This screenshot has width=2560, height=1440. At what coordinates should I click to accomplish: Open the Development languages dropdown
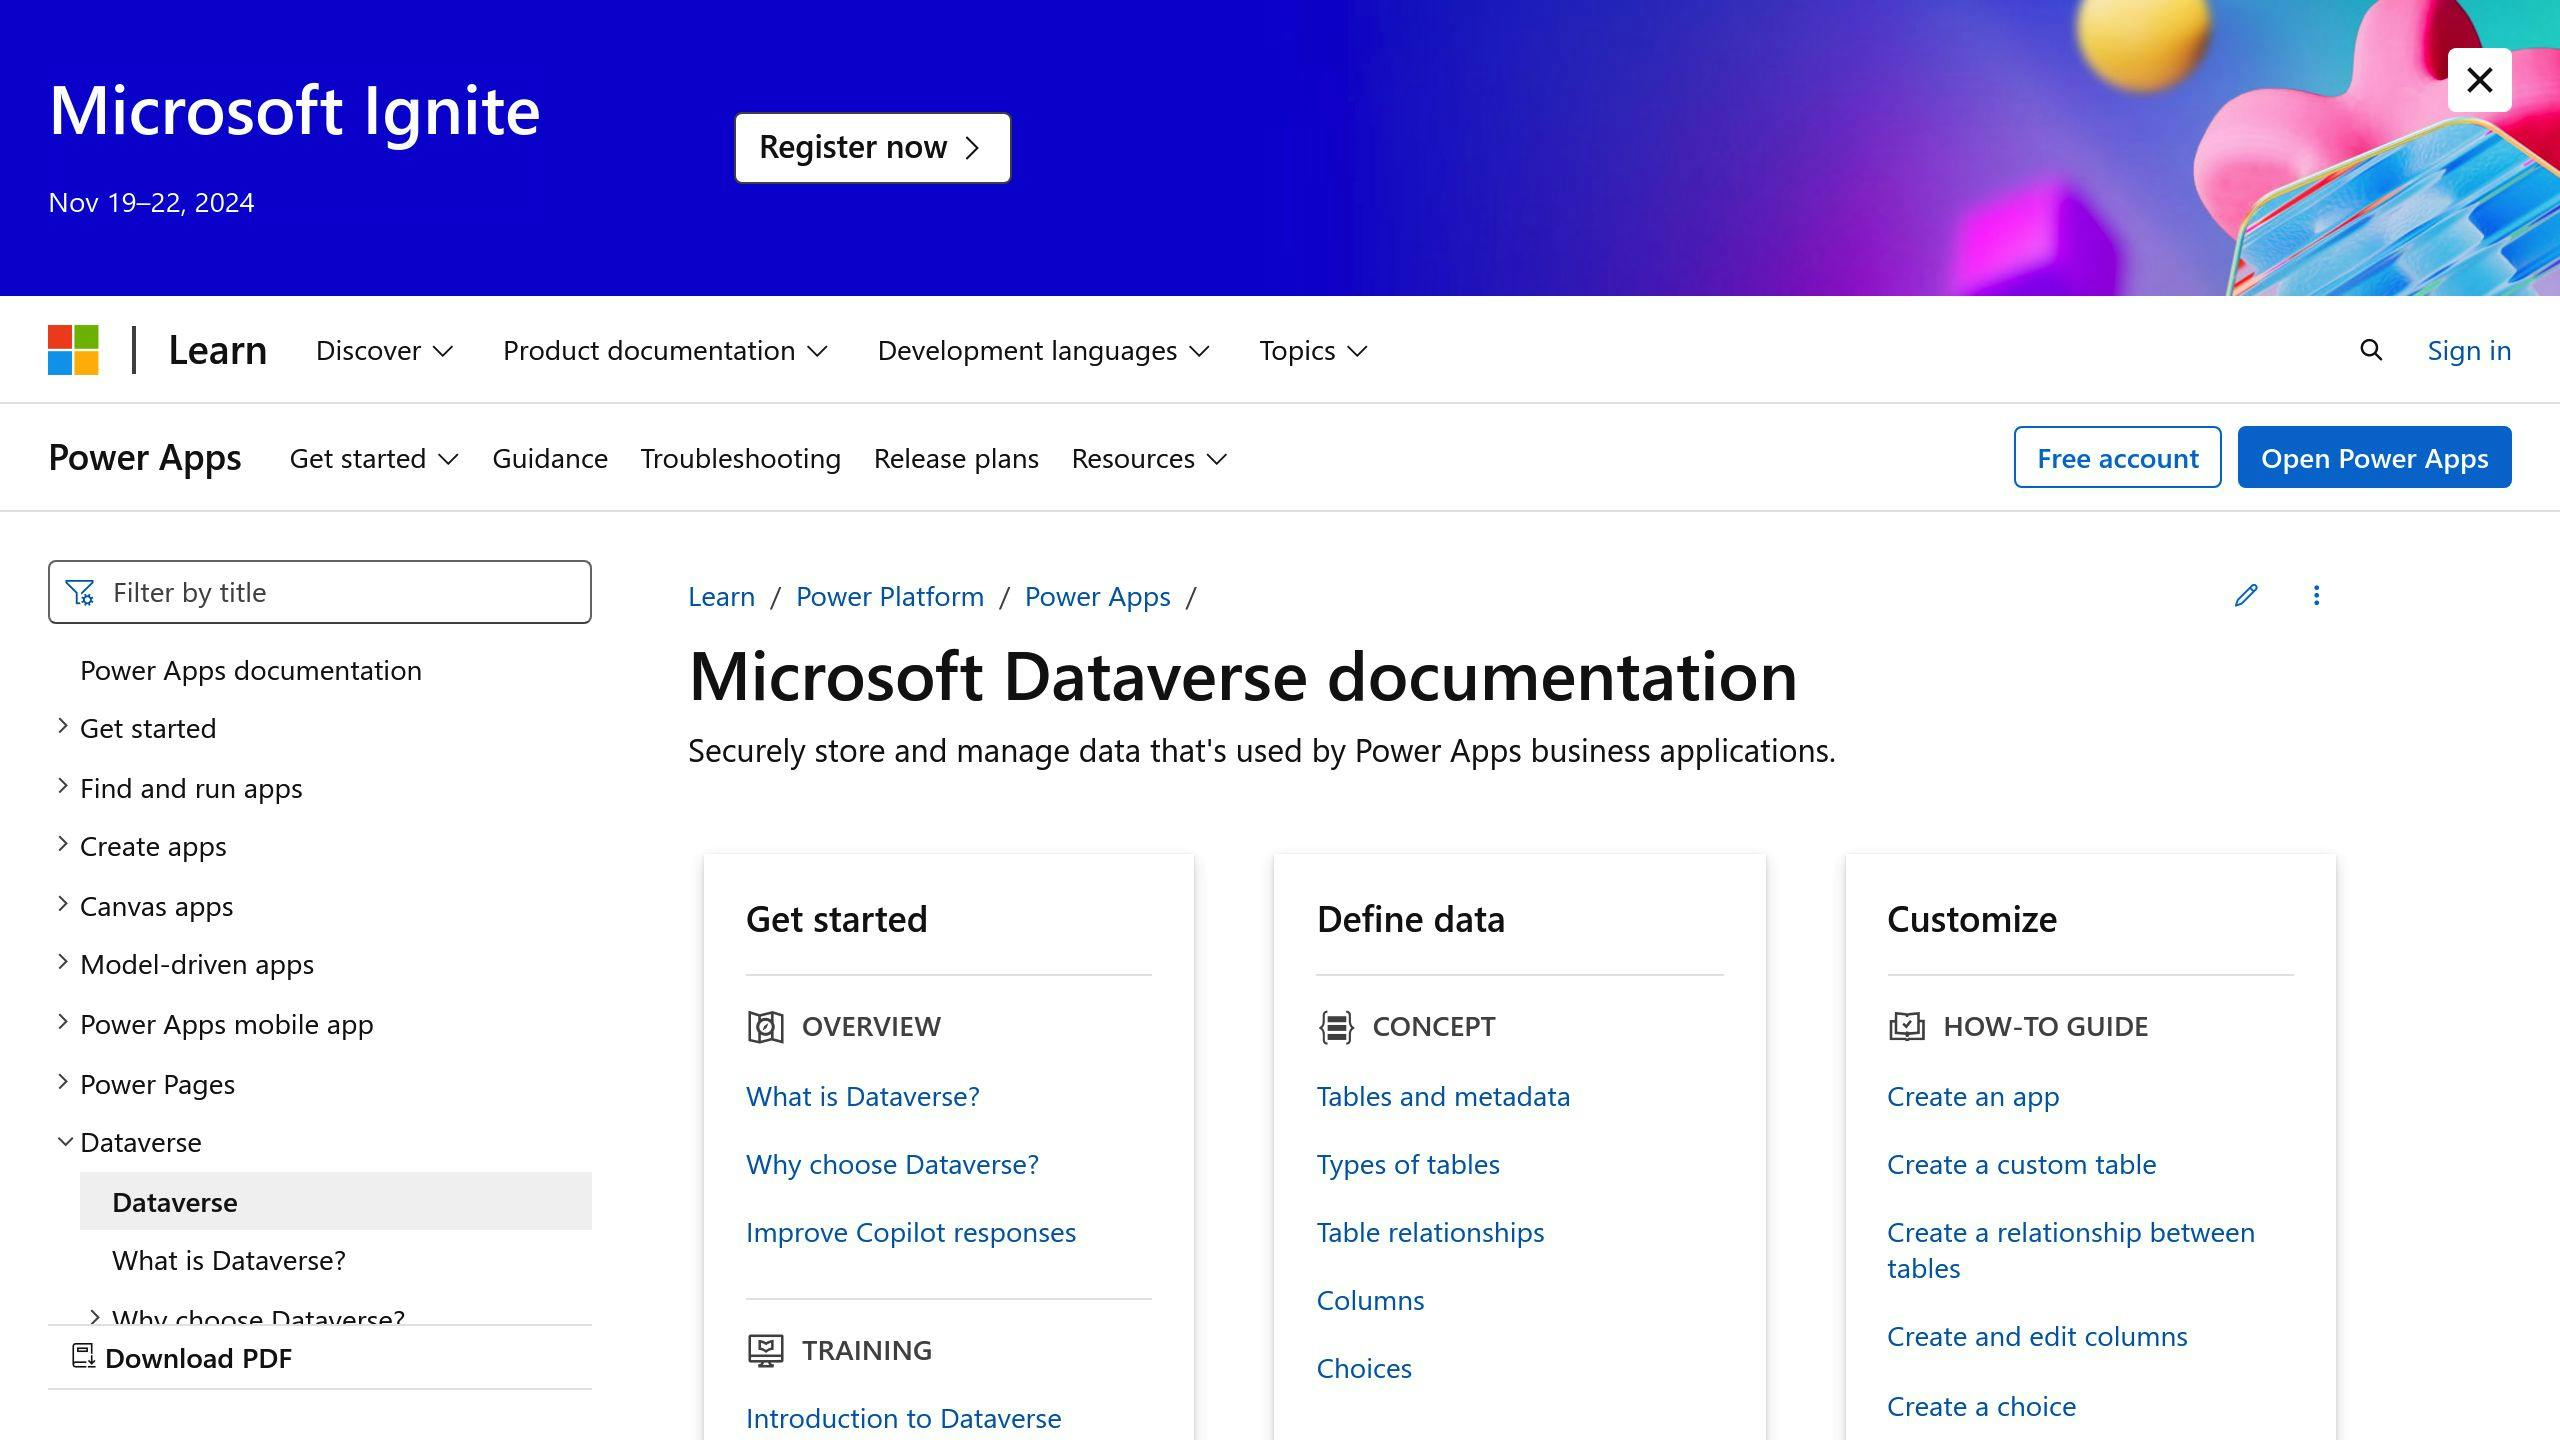pos(1044,351)
